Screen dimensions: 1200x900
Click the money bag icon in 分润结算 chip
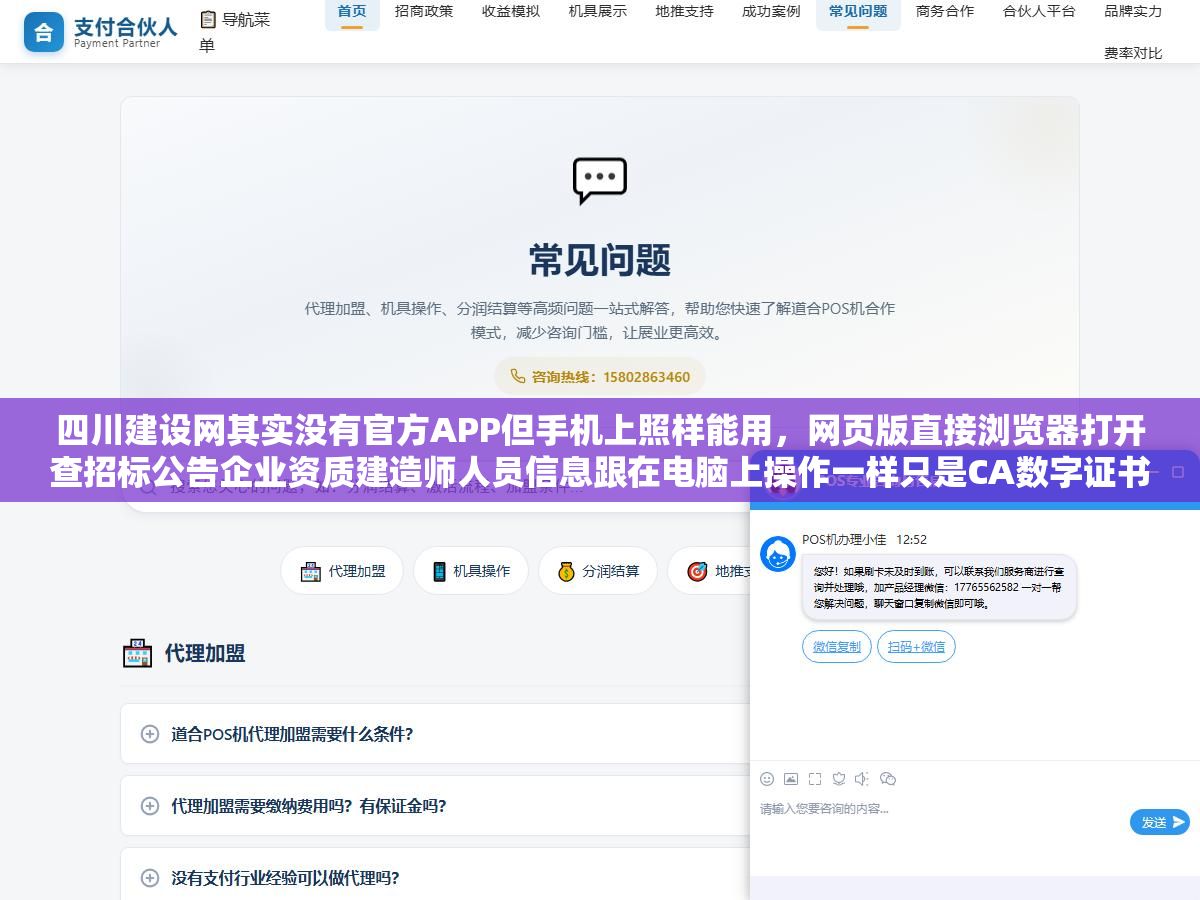click(x=566, y=571)
